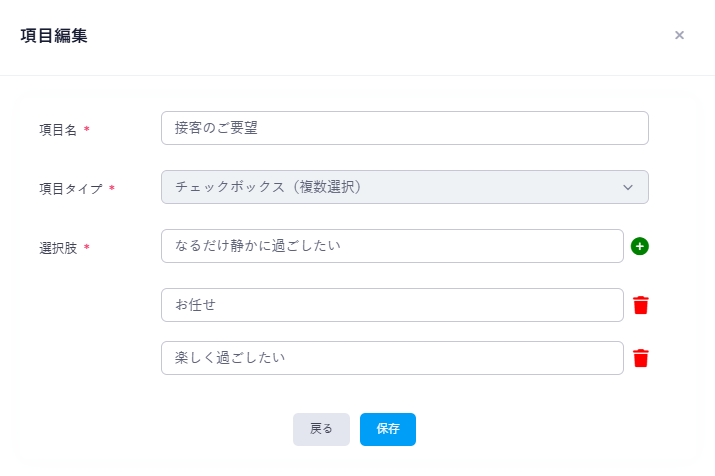Image resolution: width=715 pixels, height=476 pixels.
Task: Focus the 項目名 field containing 接客のご要望
Action: (404, 128)
